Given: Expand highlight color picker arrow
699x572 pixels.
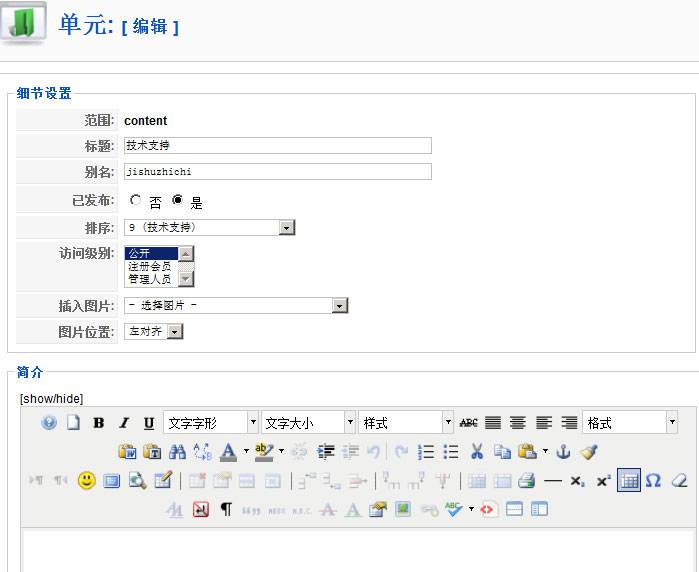Looking at the screenshot, I should click(281, 452).
